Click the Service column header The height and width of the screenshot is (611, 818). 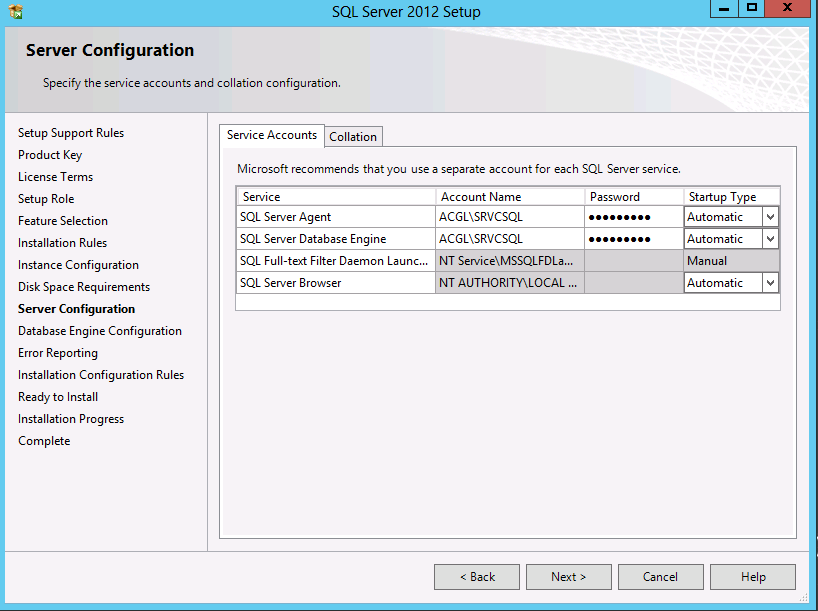point(336,197)
